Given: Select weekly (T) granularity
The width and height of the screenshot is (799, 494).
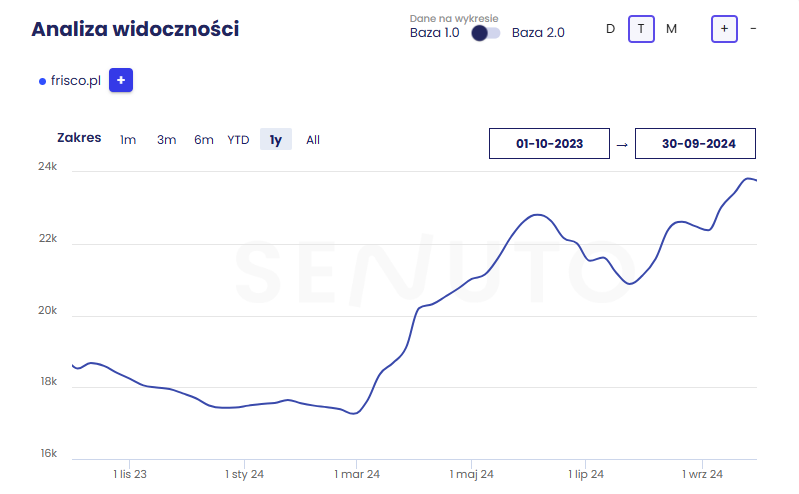Looking at the screenshot, I should pyautogui.click(x=641, y=29).
